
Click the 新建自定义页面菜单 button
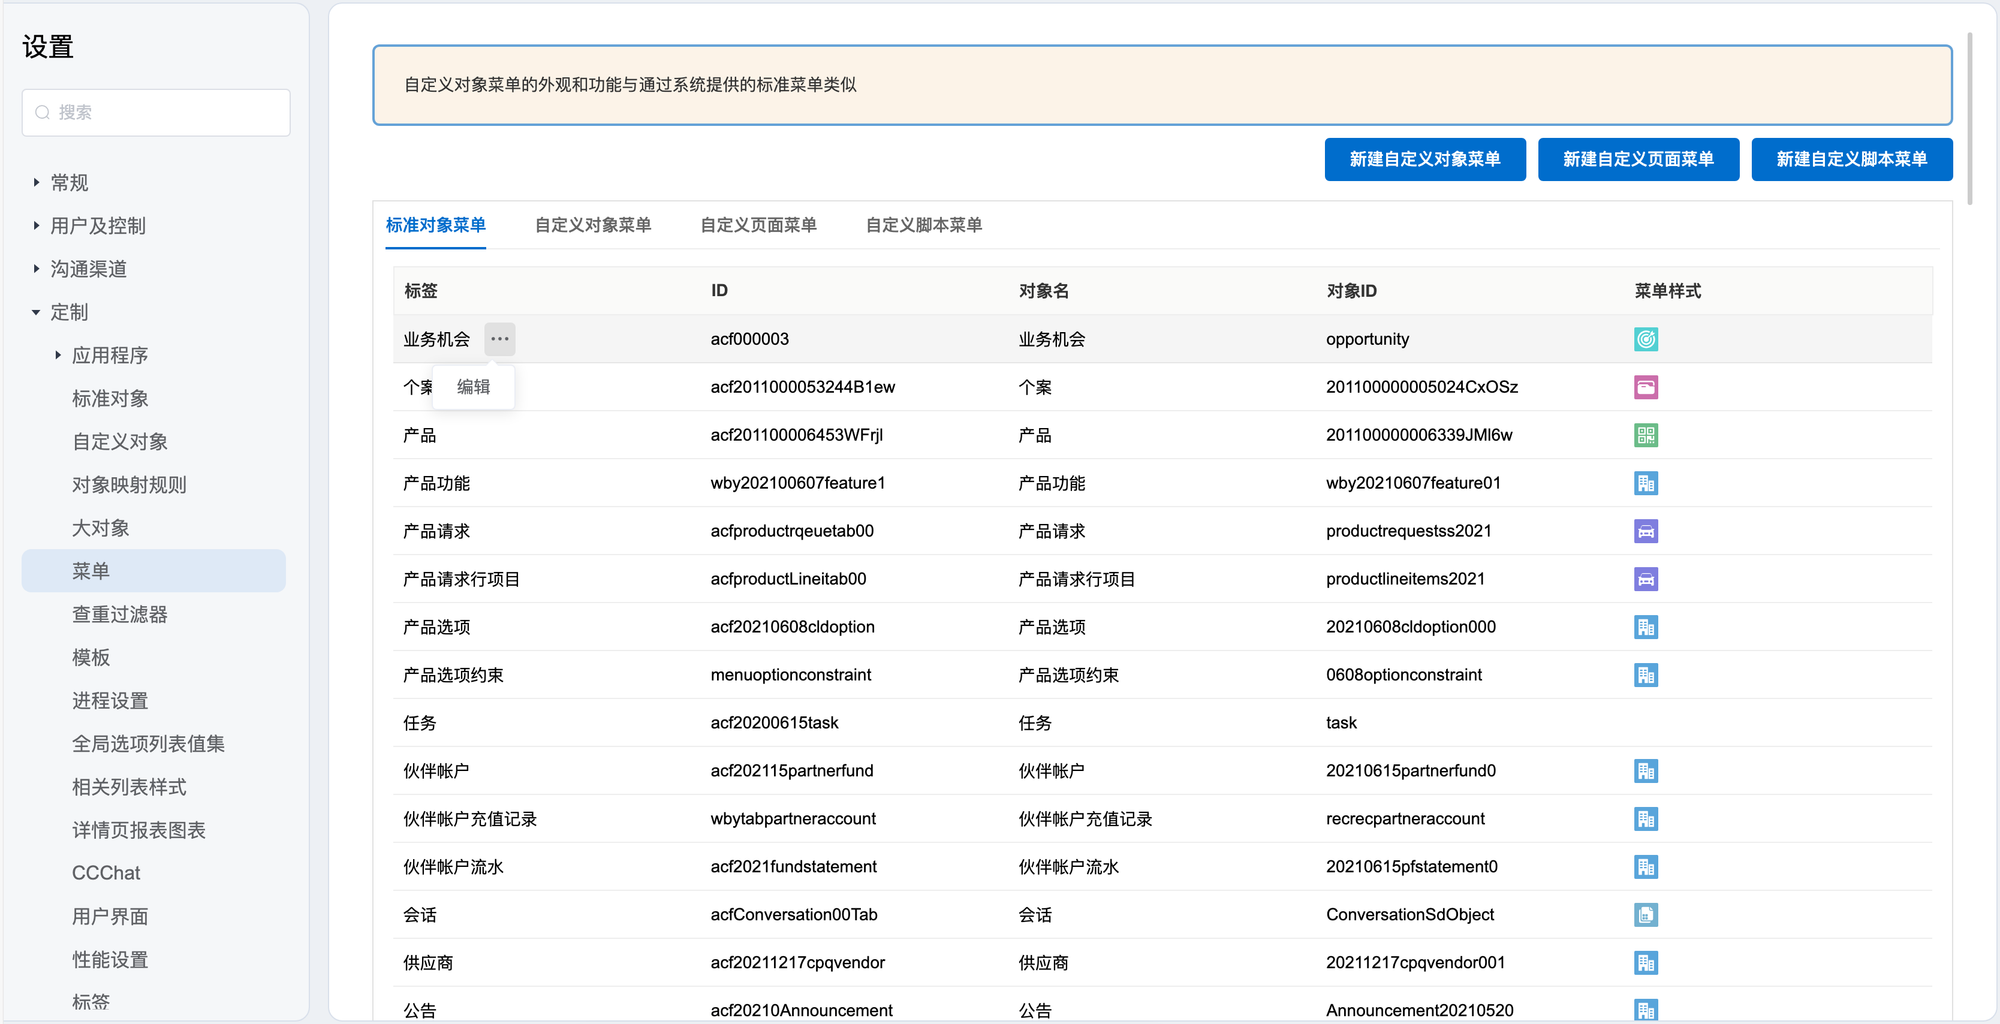pos(1638,159)
